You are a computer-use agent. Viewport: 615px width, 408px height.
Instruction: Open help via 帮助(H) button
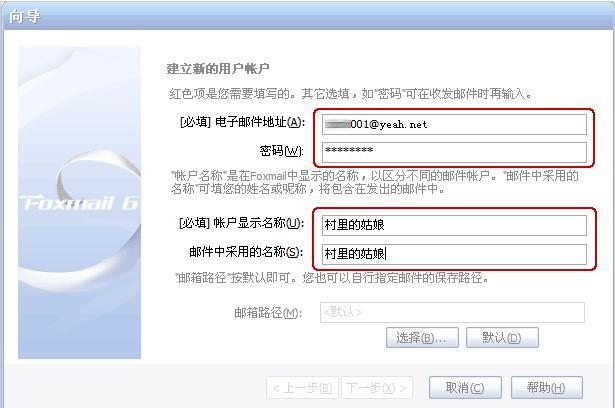547,388
